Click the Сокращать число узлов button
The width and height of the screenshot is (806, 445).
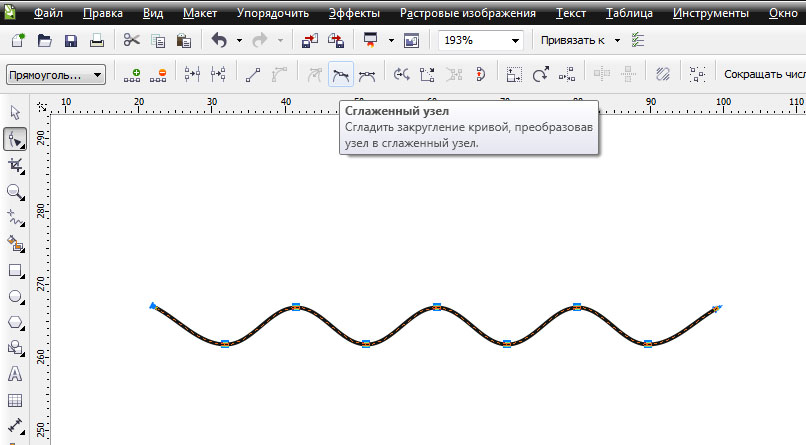[x=764, y=75]
